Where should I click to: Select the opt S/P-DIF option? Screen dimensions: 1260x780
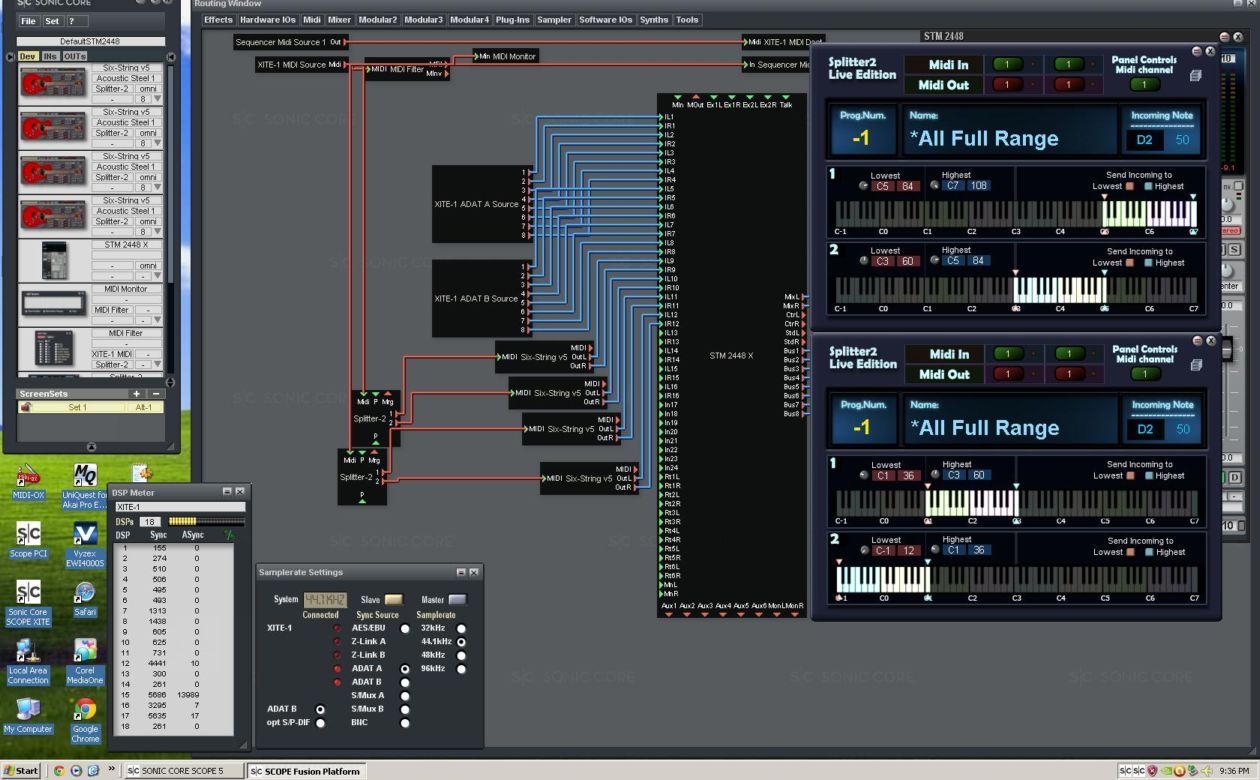tap(320, 722)
